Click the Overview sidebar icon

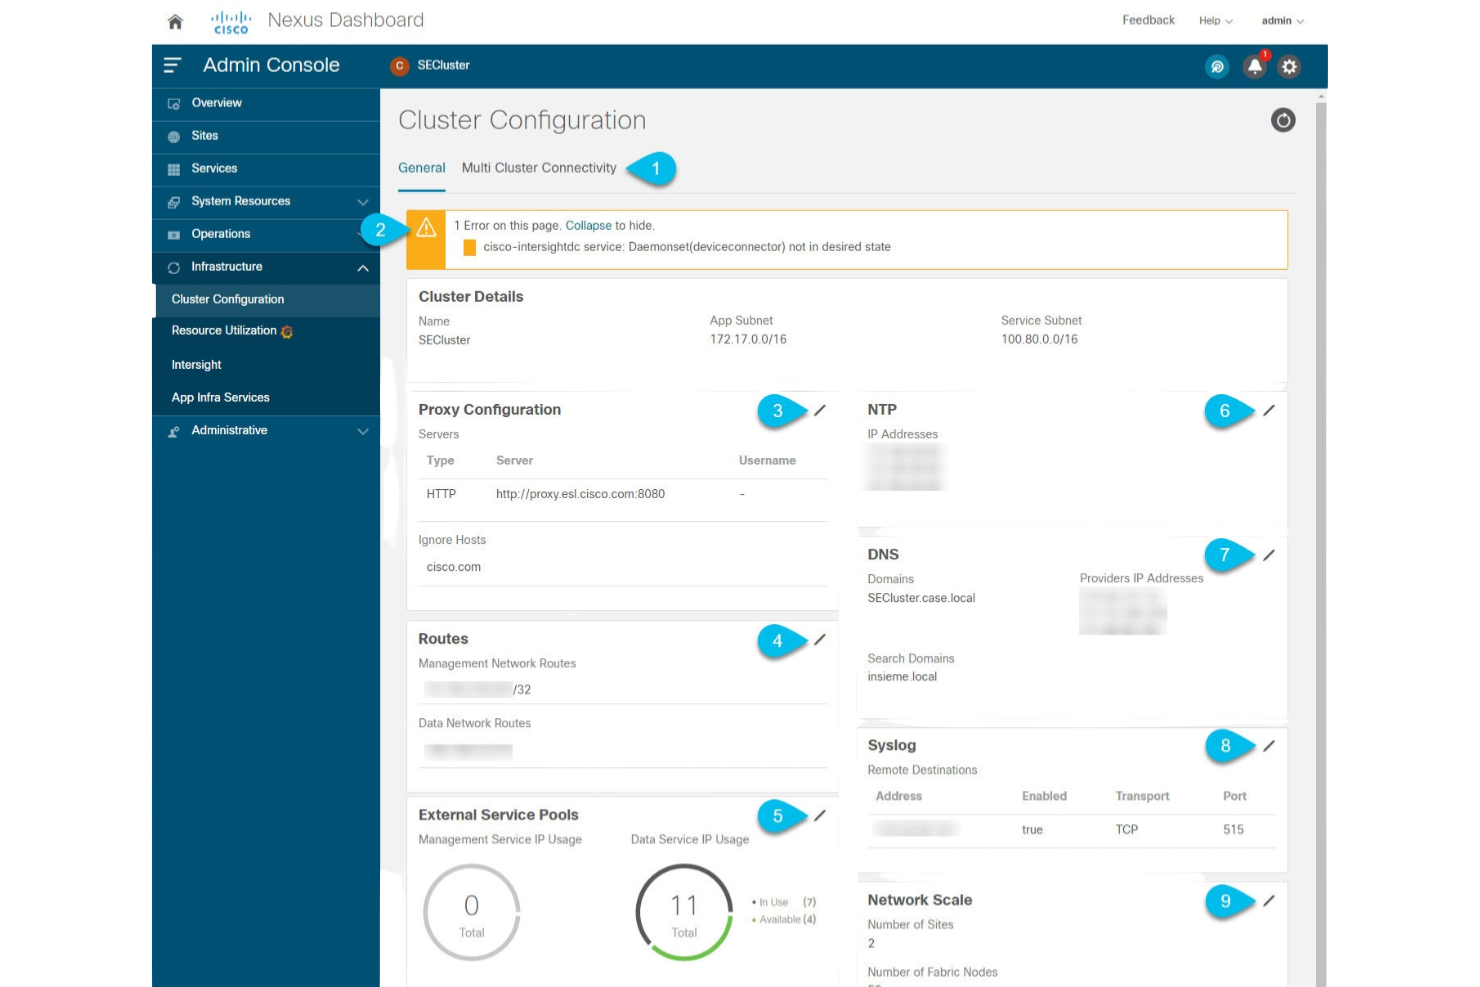coord(174,104)
